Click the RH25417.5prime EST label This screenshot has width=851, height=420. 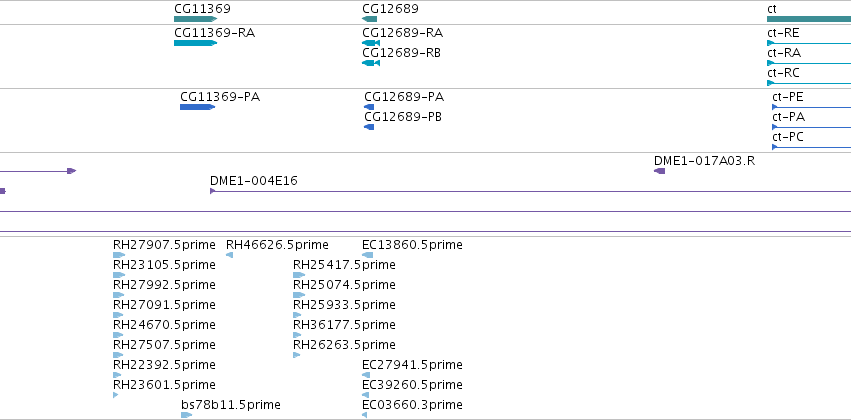344,265
